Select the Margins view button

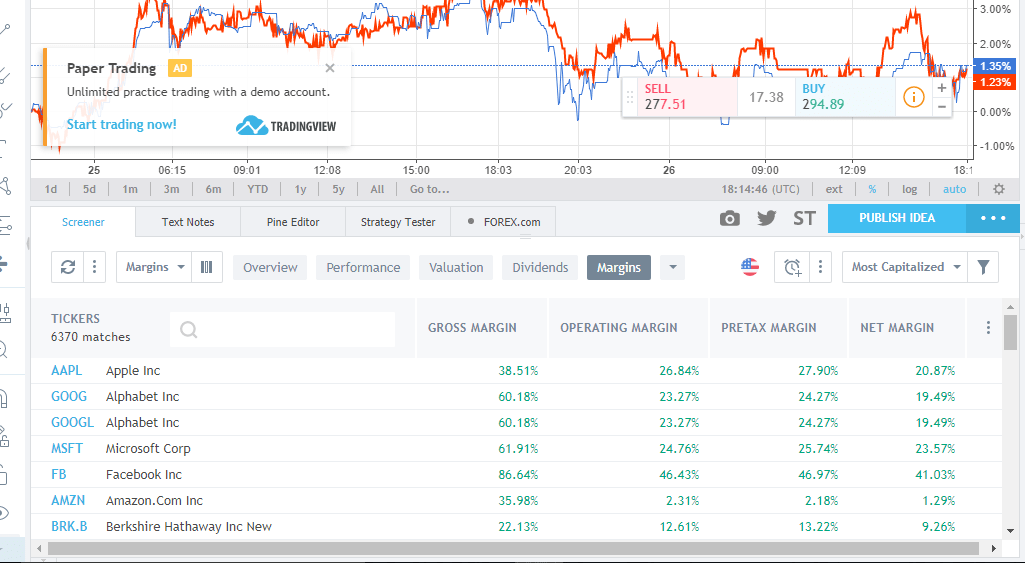tap(618, 267)
